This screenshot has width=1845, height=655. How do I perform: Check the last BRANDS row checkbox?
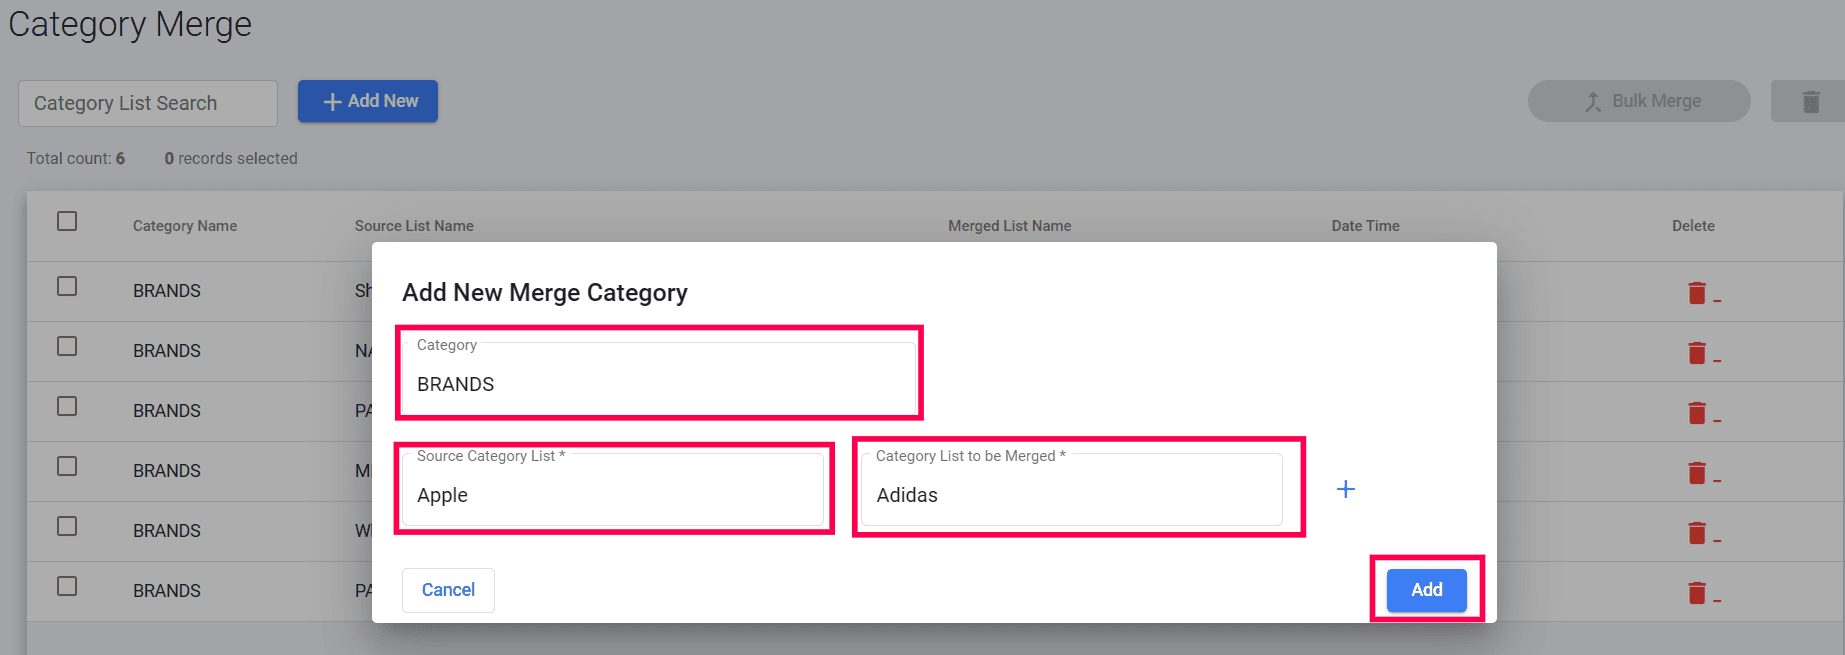(x=67, y=586)
